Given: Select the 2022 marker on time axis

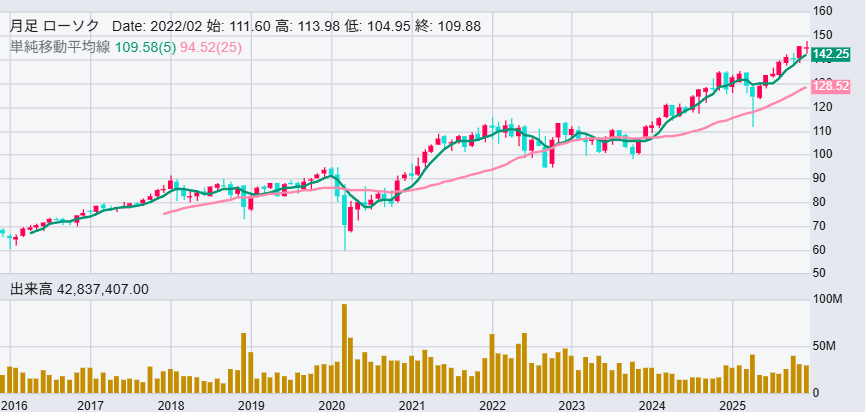Looking at the screenshot, I should coord(492,405).
